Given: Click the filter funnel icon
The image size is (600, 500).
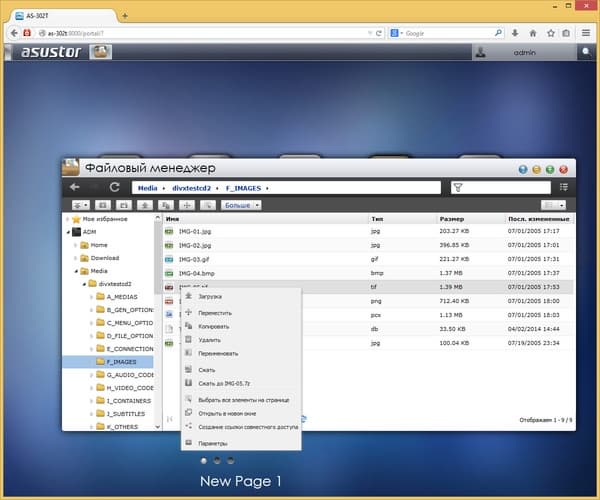Looking at the screenshot, I should point(458,187).
